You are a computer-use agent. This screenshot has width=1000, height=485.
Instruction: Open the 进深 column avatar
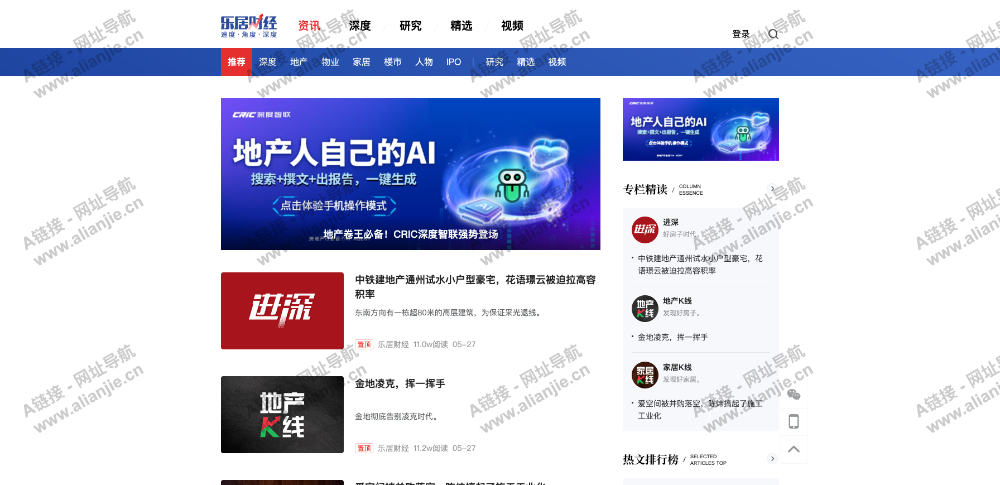click(x=645, y=230)
